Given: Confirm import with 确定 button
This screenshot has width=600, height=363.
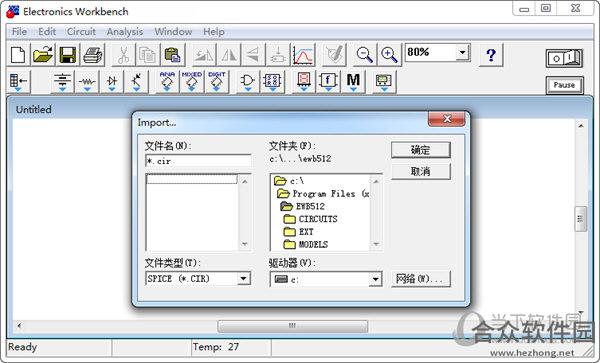Looking at the screenshot, I should (x=421, y=150).
